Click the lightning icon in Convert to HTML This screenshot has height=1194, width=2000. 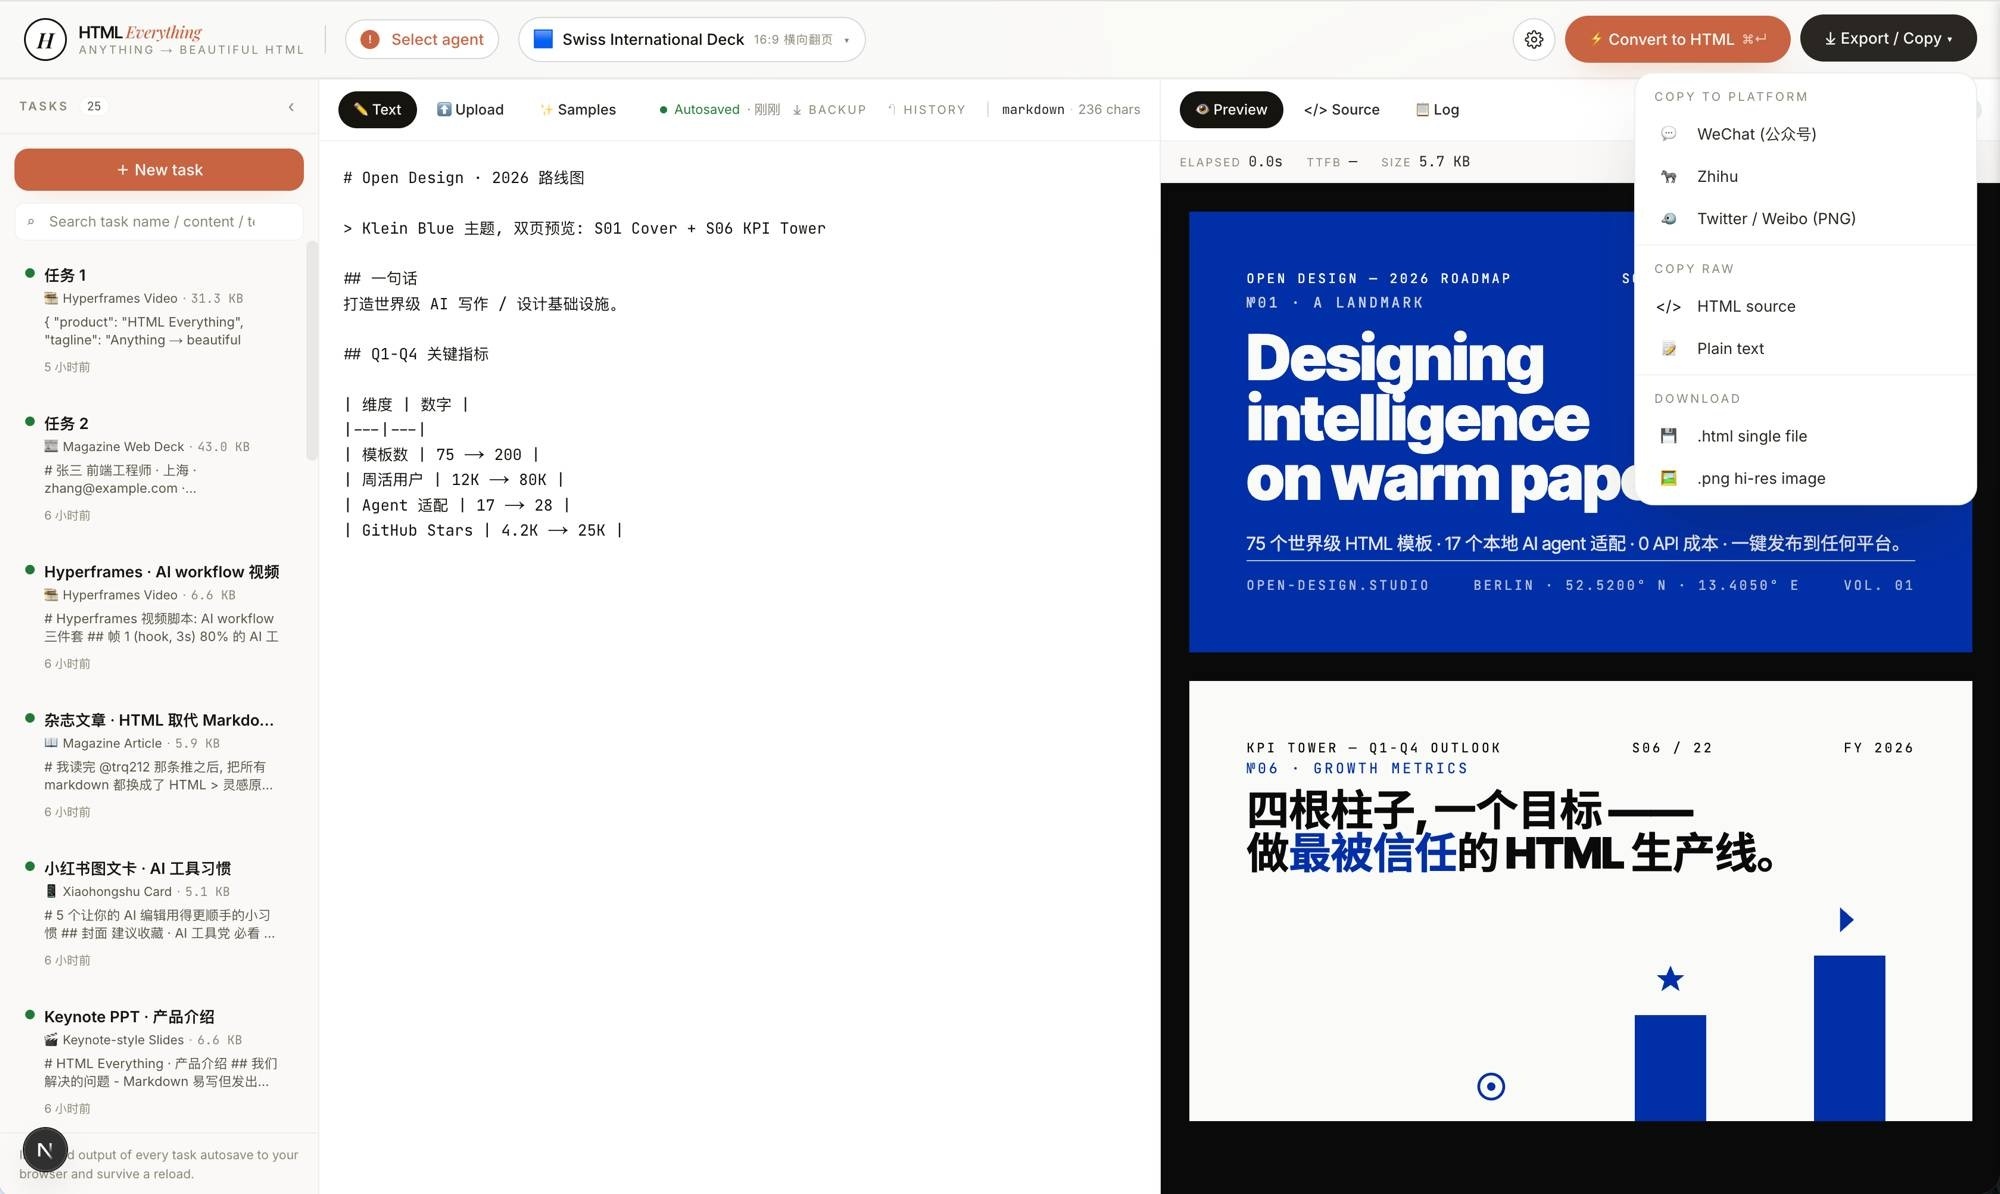click(1596, 39)
